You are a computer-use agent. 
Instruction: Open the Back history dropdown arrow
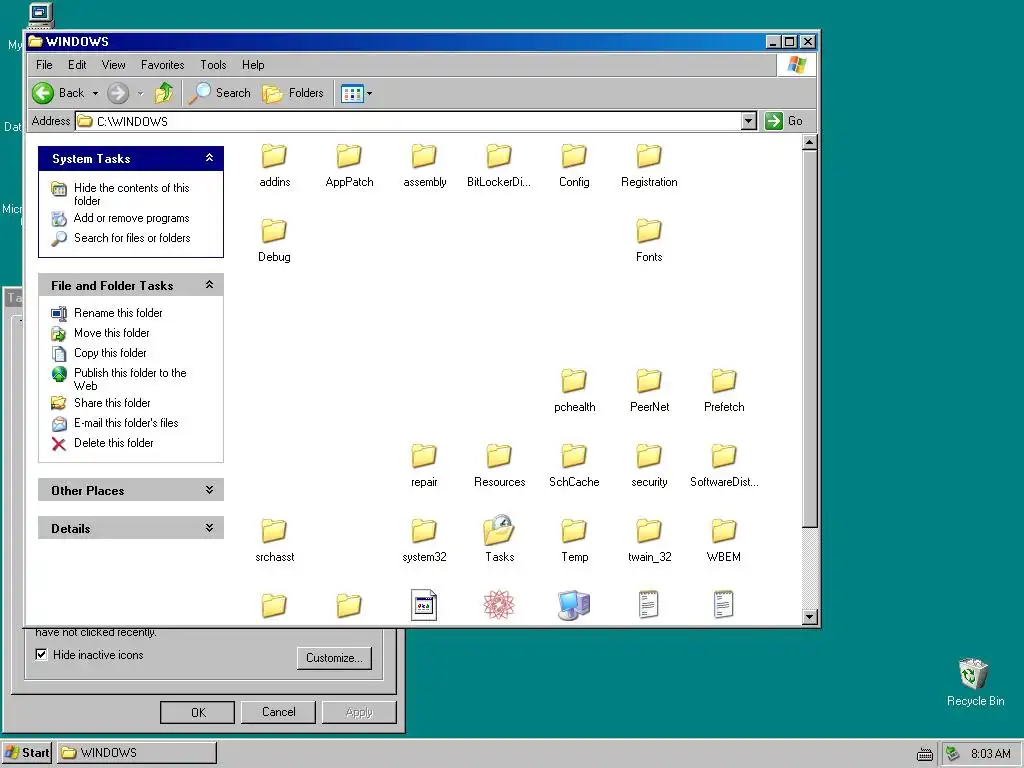pyautogui.click(x=95, y=93)
